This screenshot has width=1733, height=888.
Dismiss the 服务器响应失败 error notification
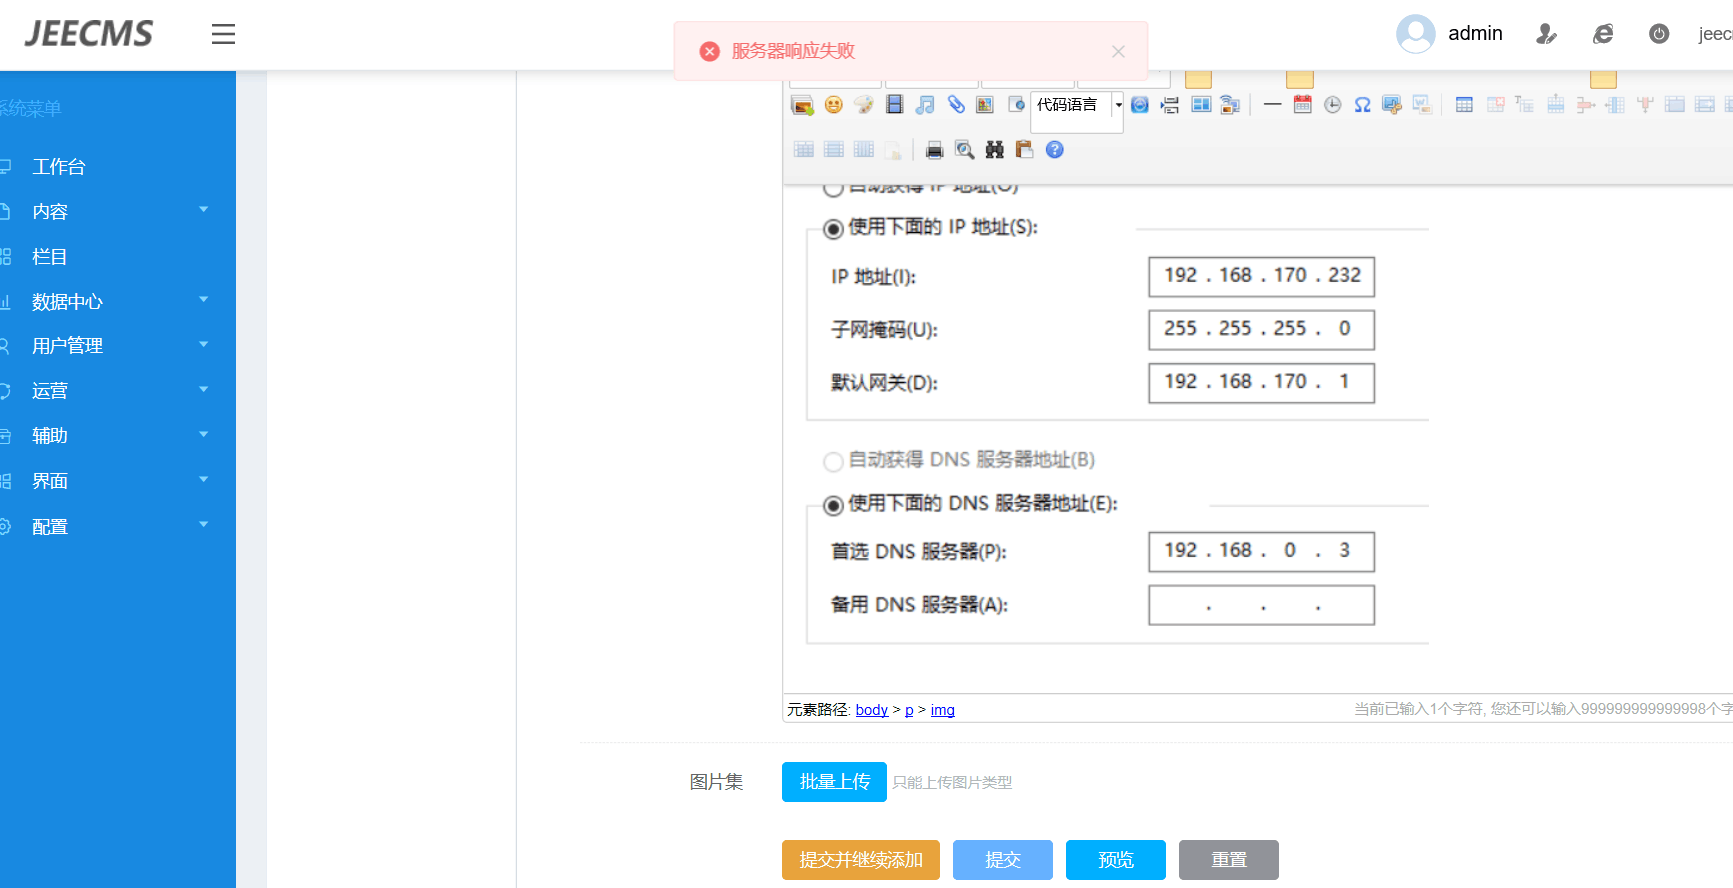point(1118,51)
